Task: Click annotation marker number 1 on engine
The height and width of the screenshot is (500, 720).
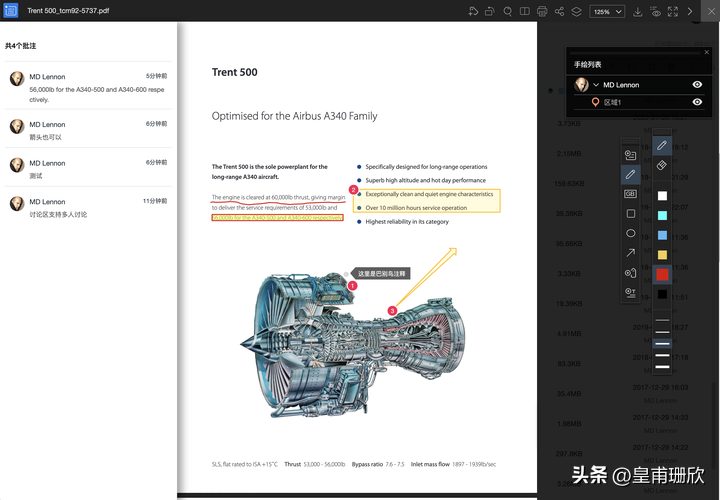Action: [x=352, y=286]
